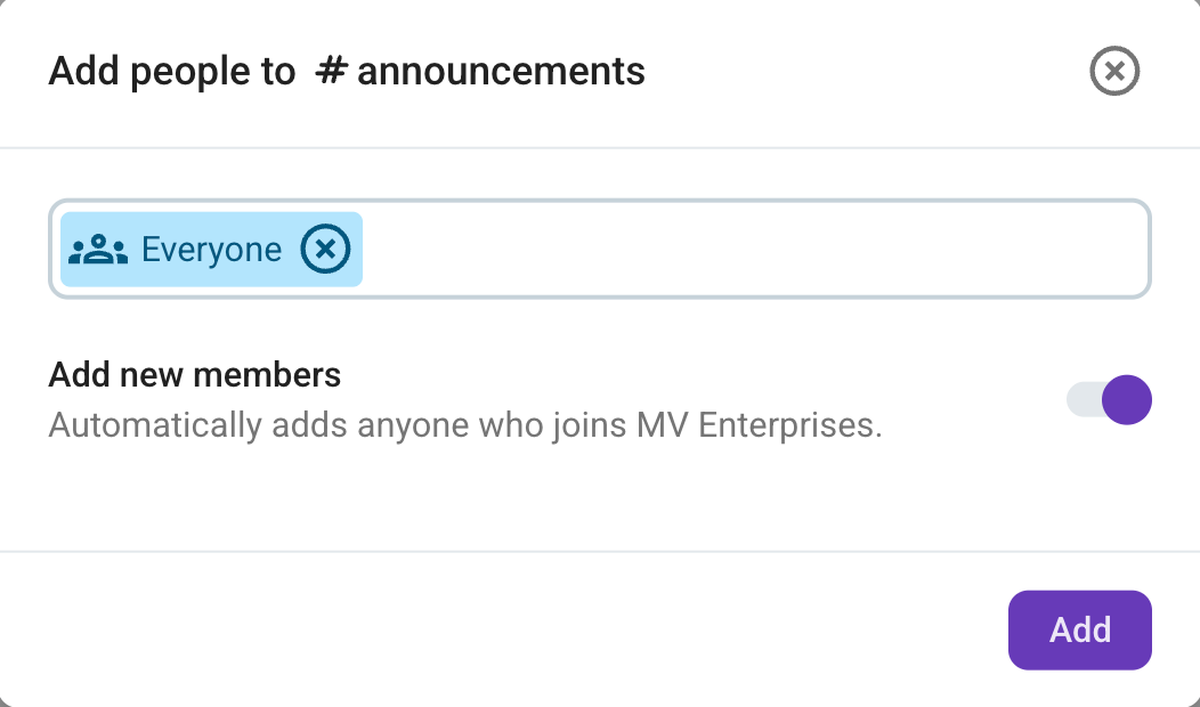The image size is (1200, 707).
Task: Click the Add new members heading
Action: coord(193,374)
